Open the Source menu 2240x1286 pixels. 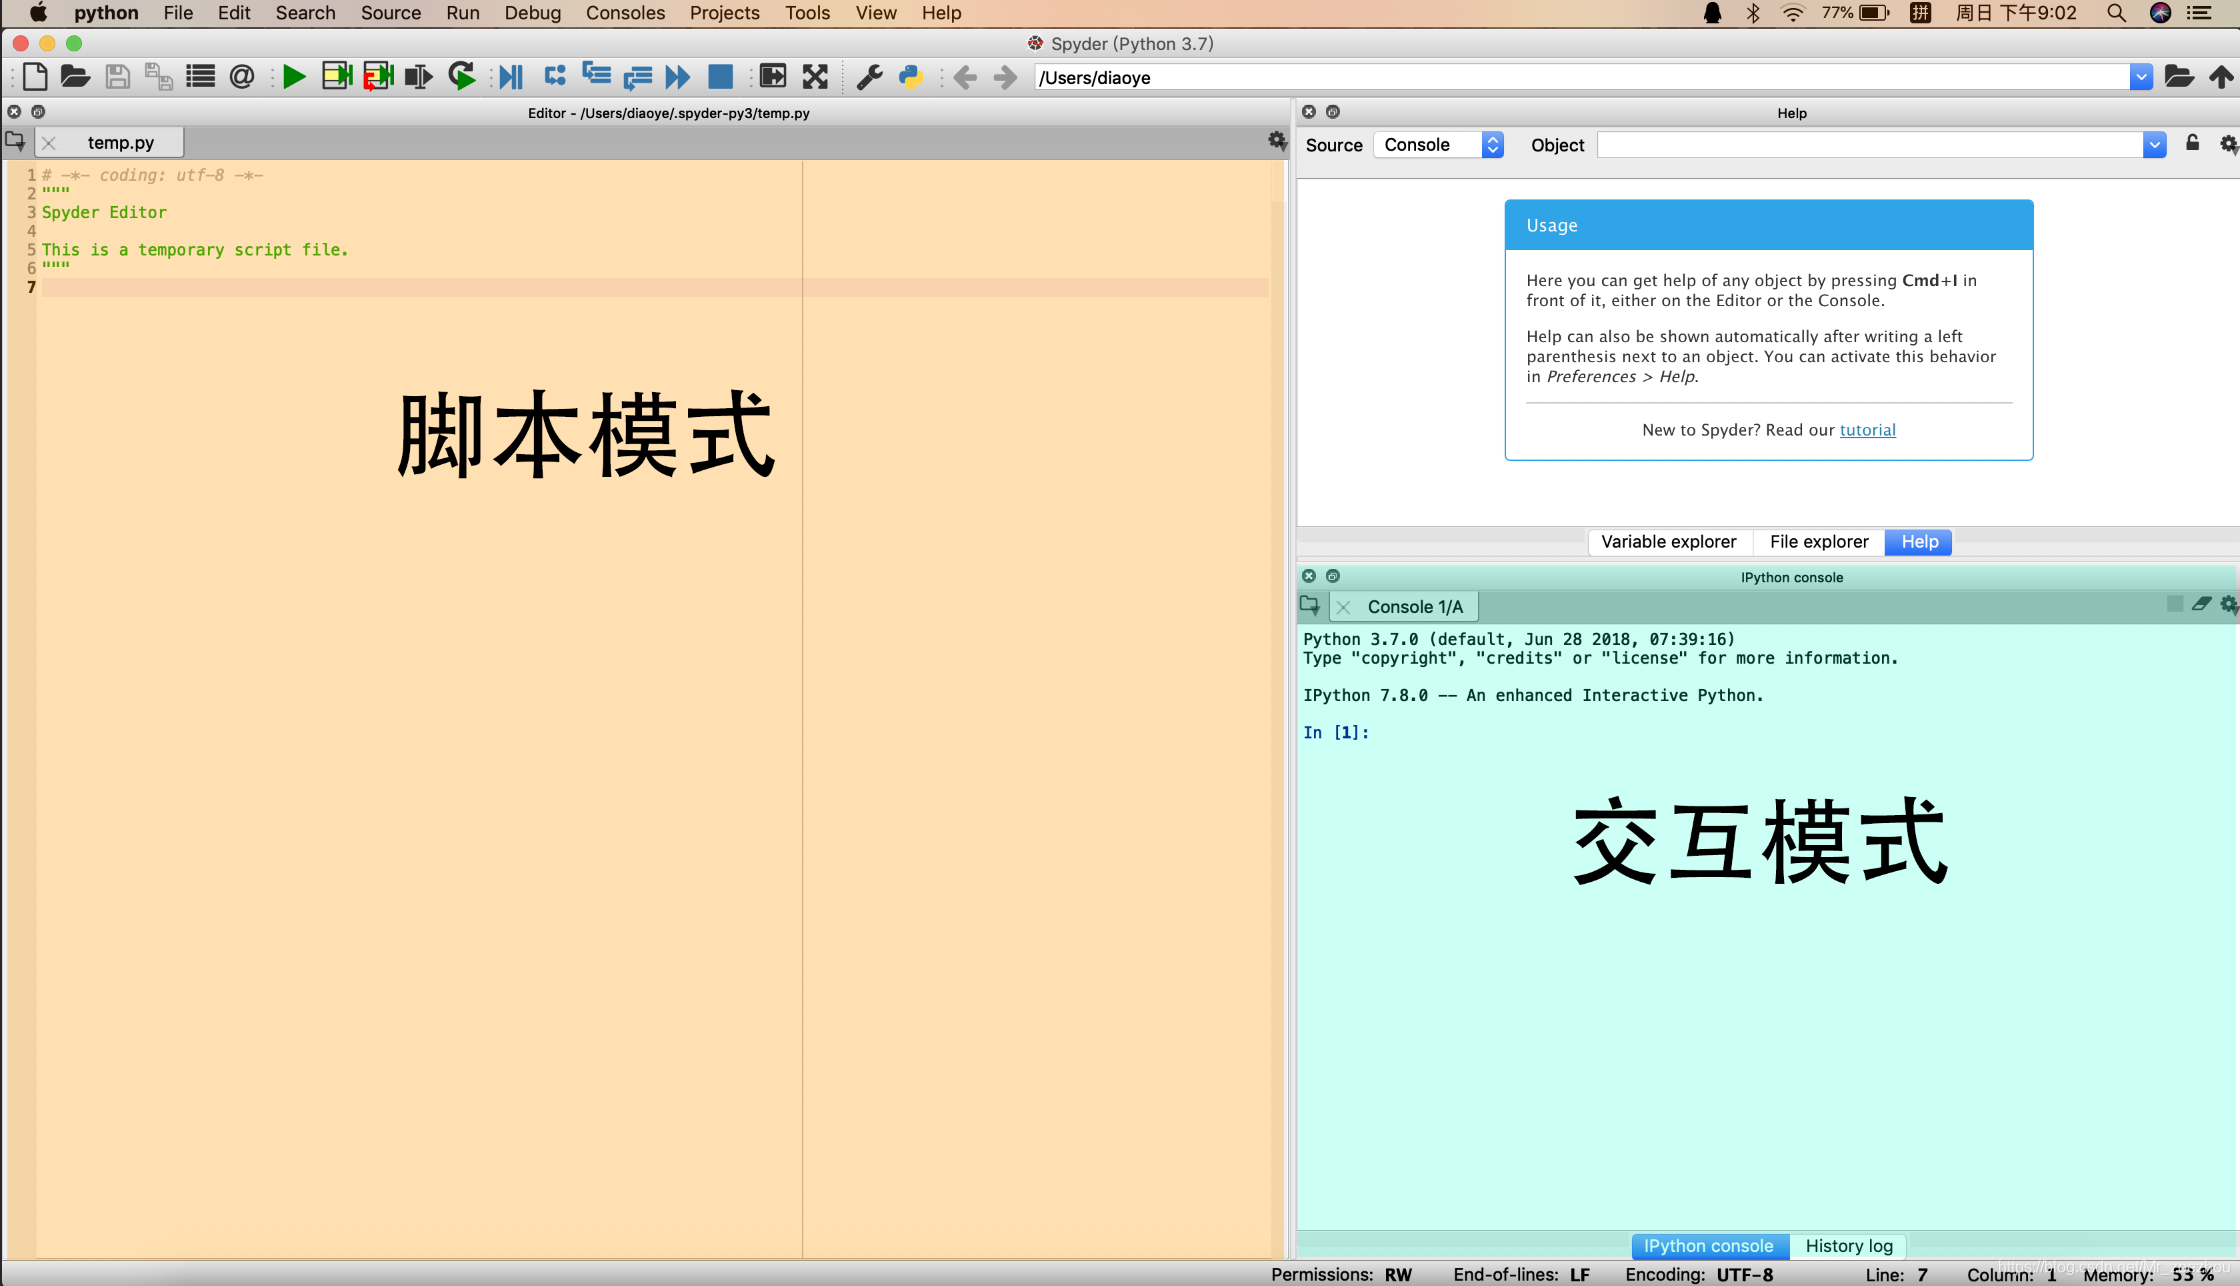(x=391, y=13)
